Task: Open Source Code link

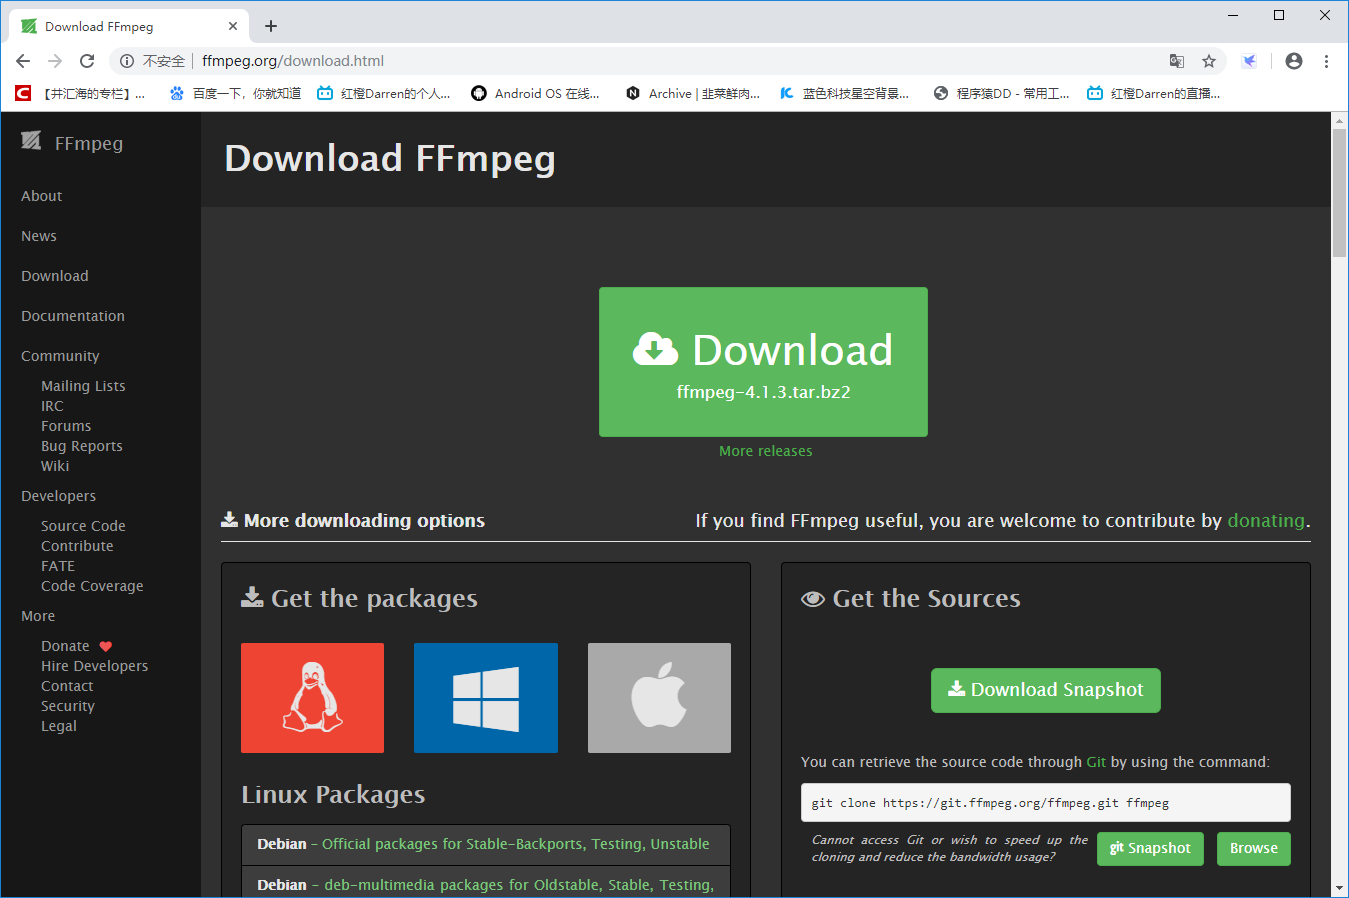Action: 83,526
